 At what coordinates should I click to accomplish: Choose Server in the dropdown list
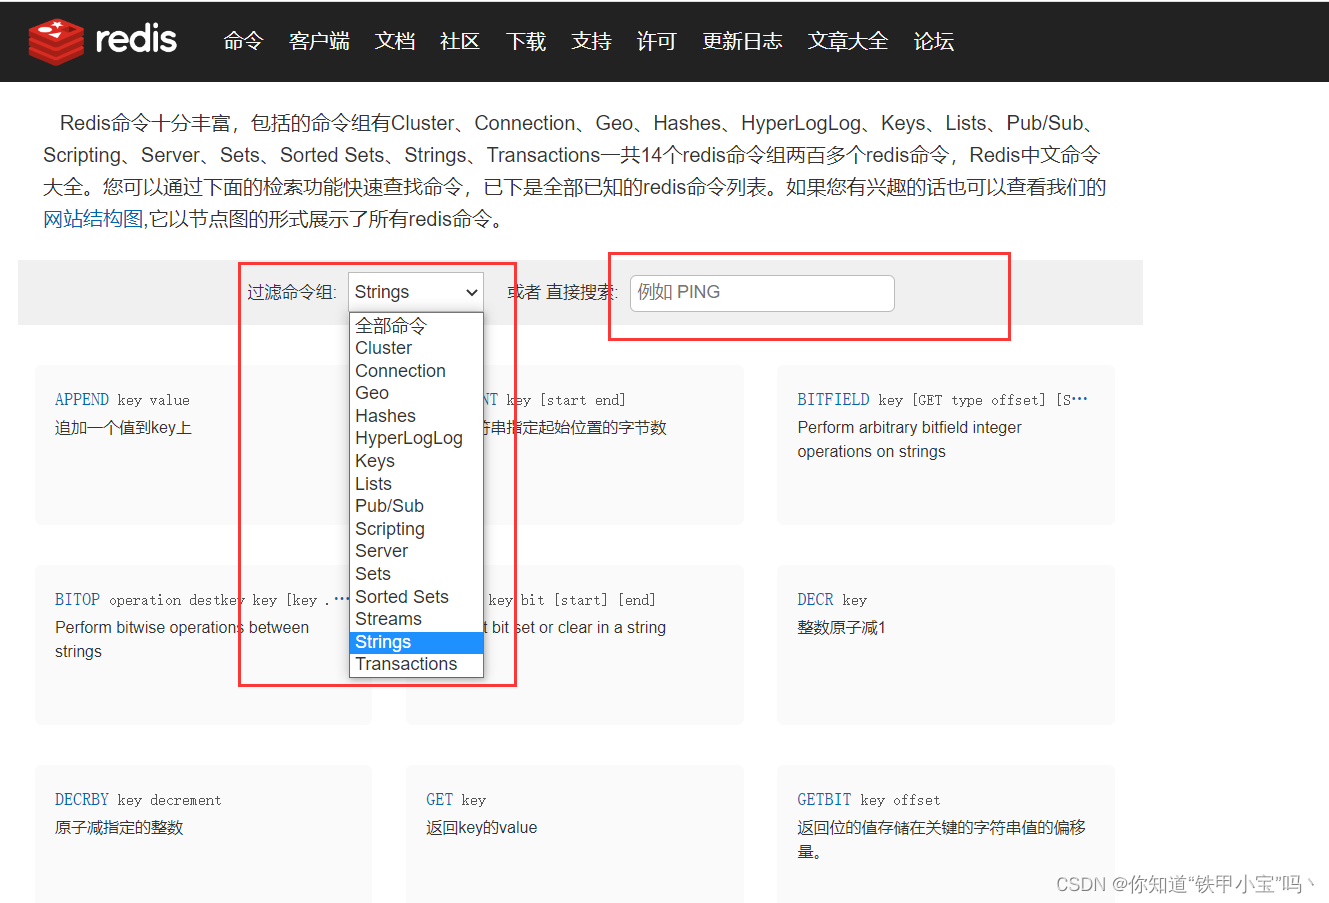(x=416, y=551)
